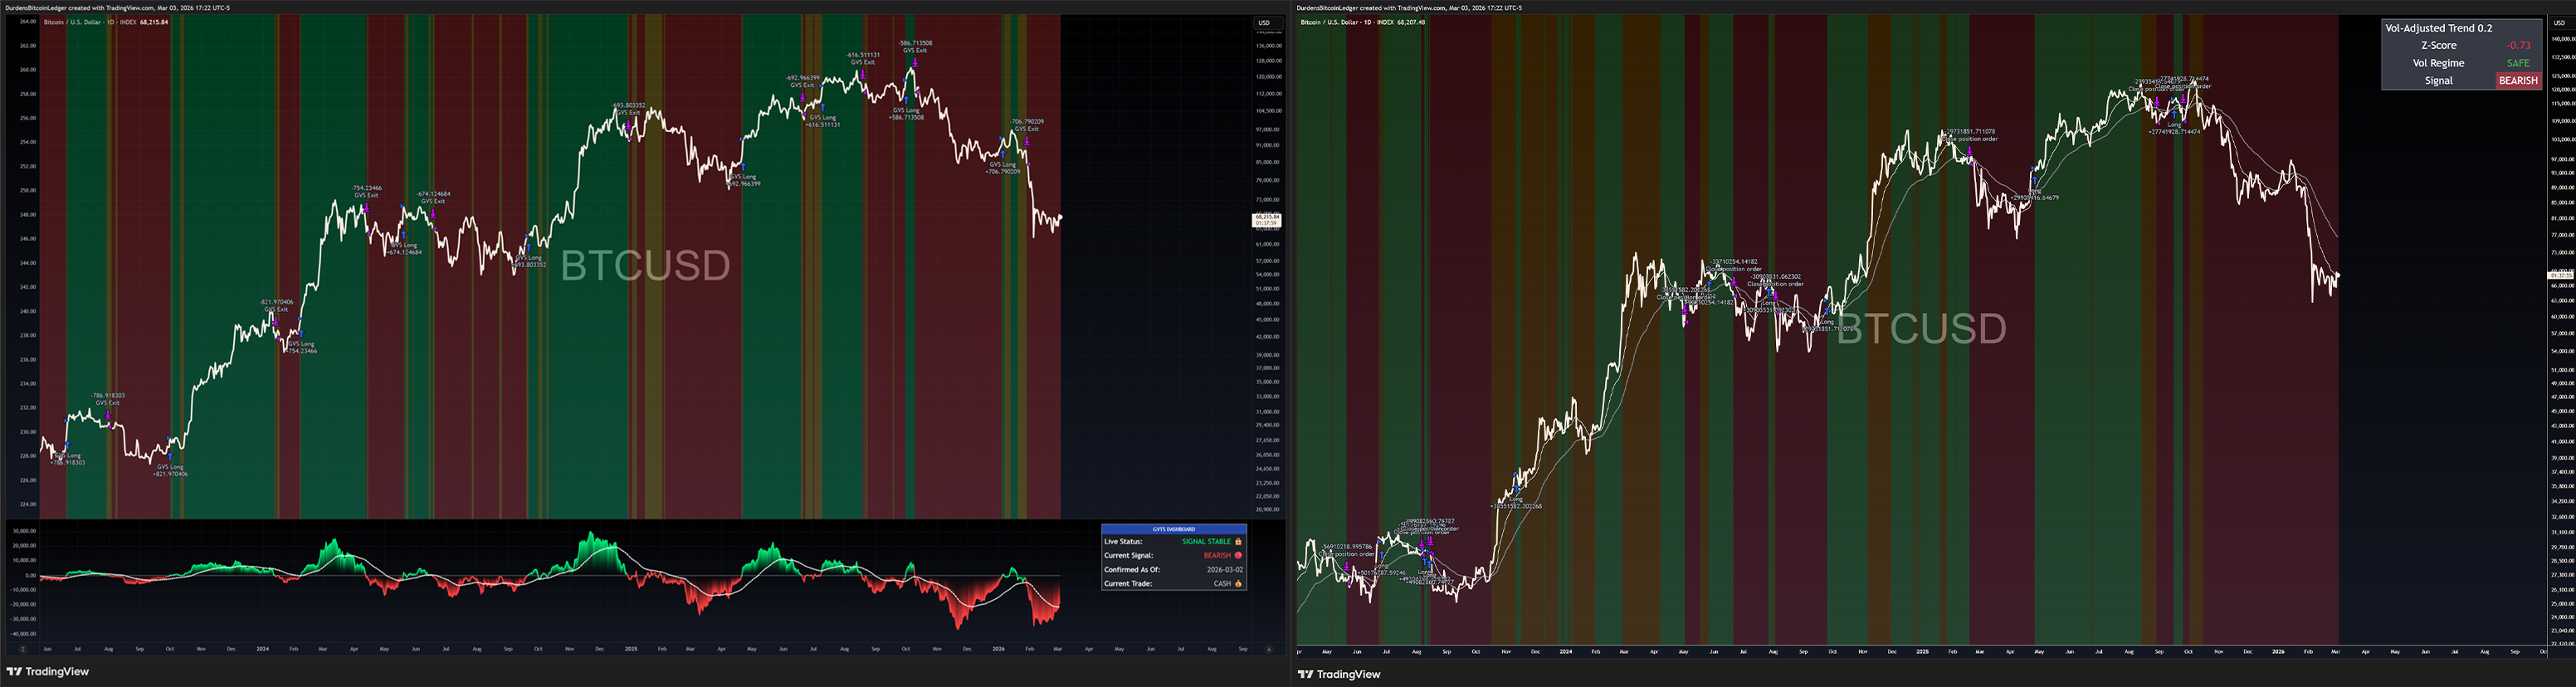Toggle auto-scale 'A' button on left chart
Image resolution: width=2576 pixels, height=687 pixels.
click(1269, 649)
